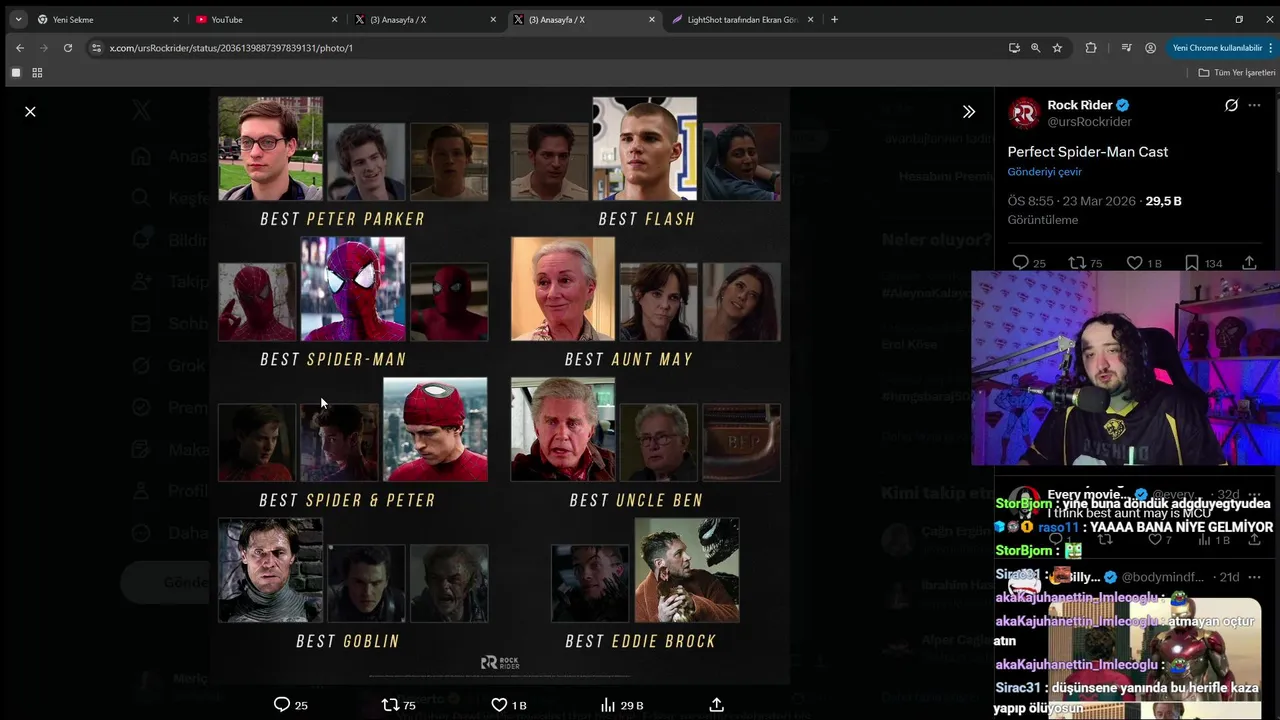Close the photo viewer with the X icon
The image size is (1280, 720).
[30, 111]
